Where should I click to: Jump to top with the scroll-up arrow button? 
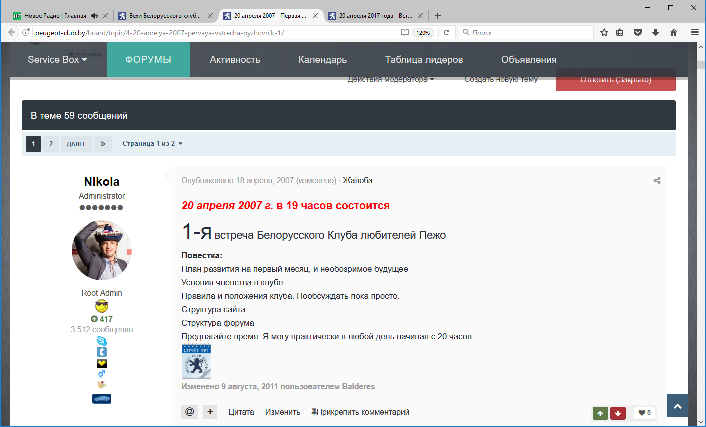pyautogui.click(x=678, y=406)
